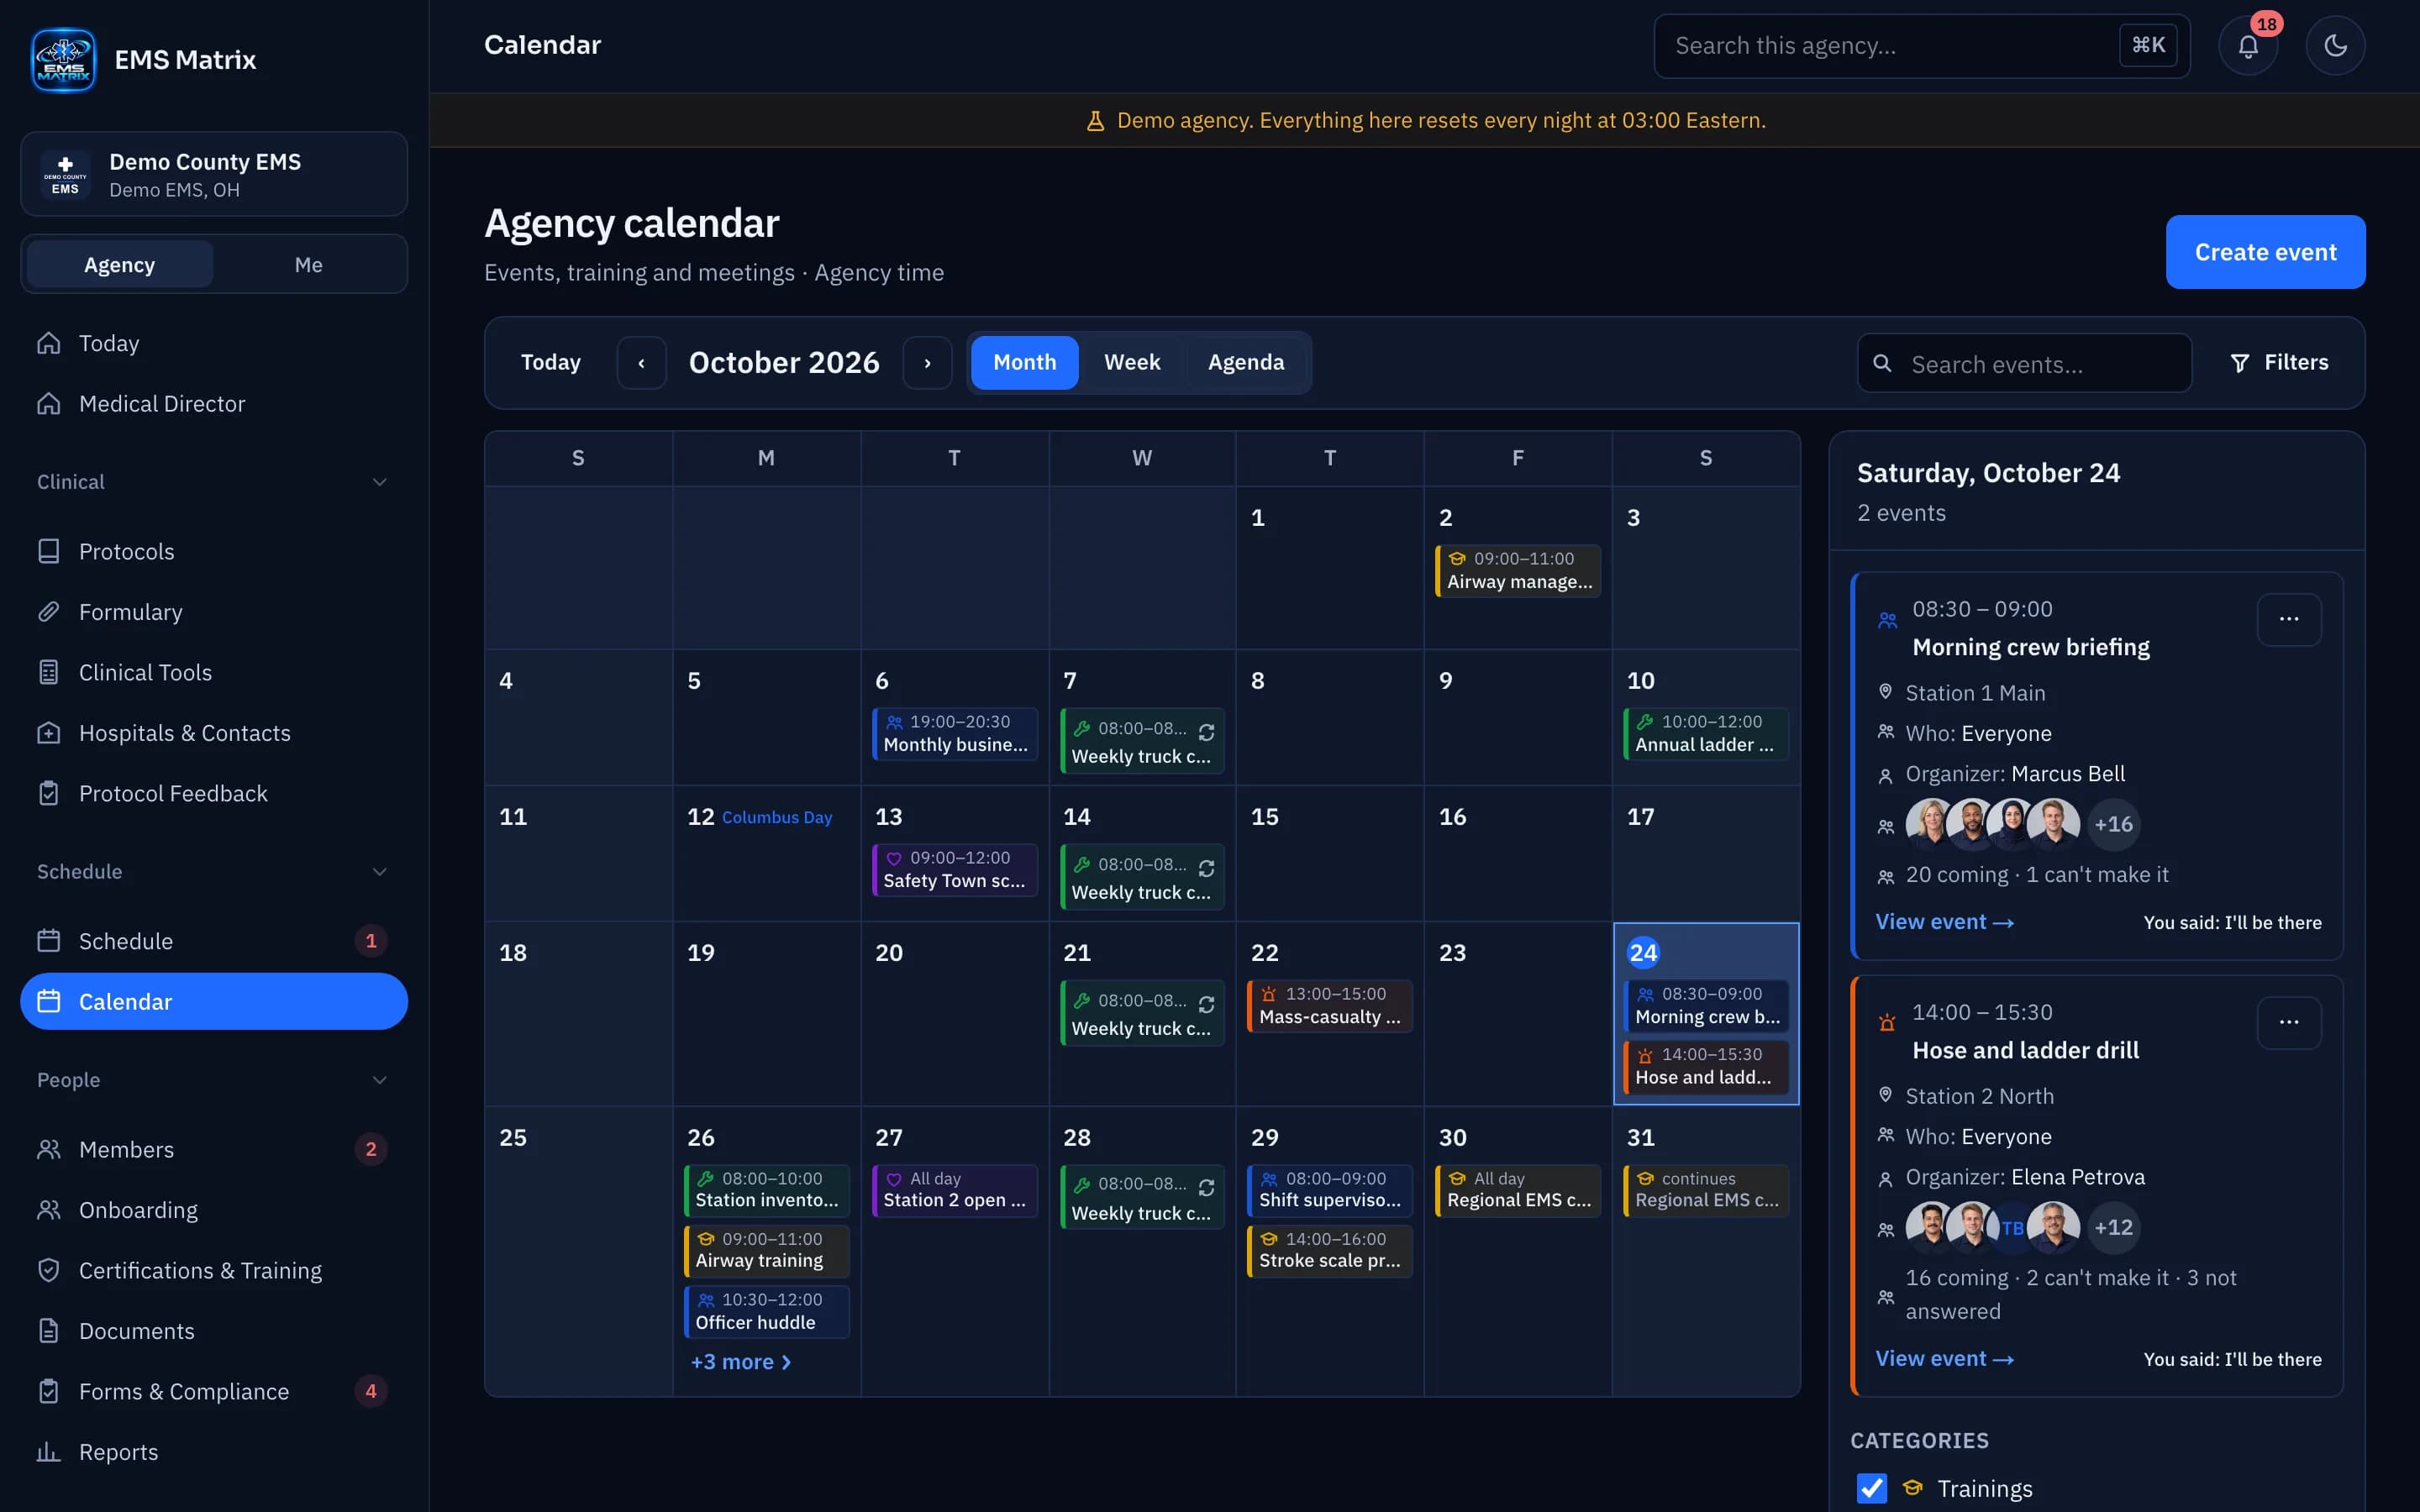
Task: Open Certifications & Training
Action: coord(214,1270)
